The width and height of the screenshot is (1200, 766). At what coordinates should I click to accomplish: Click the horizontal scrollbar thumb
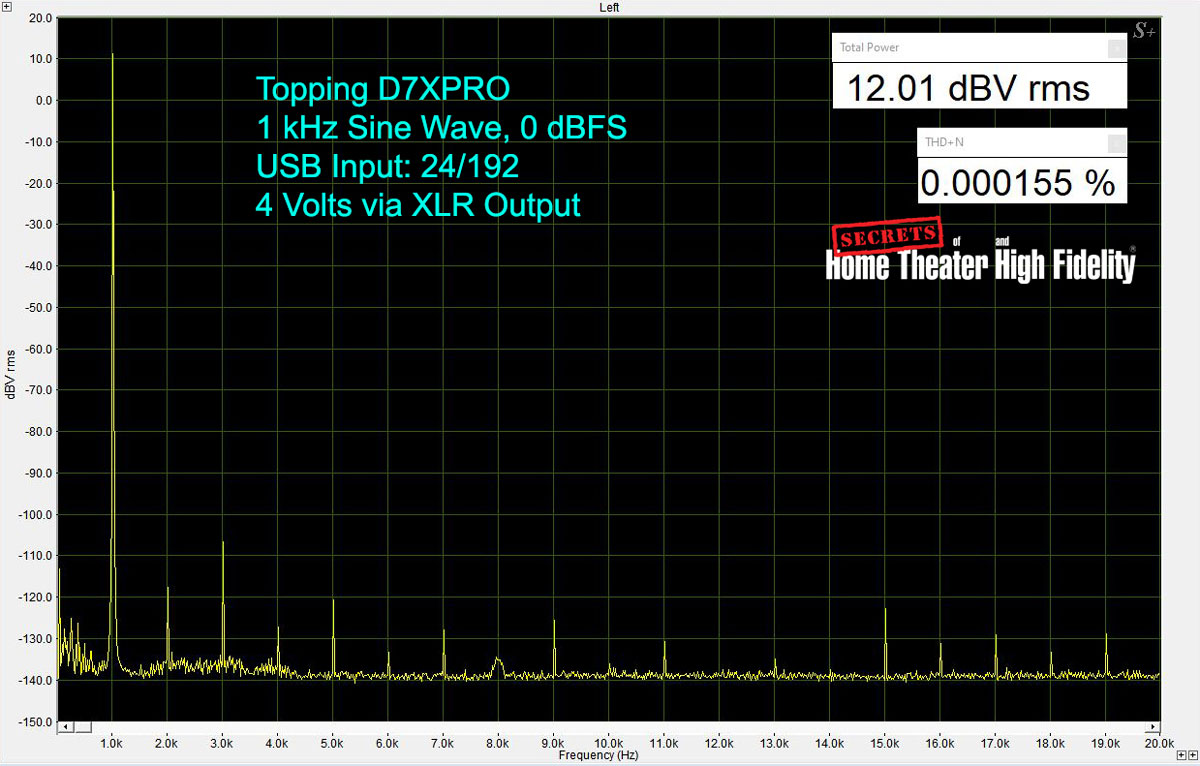tap(83, 727)
